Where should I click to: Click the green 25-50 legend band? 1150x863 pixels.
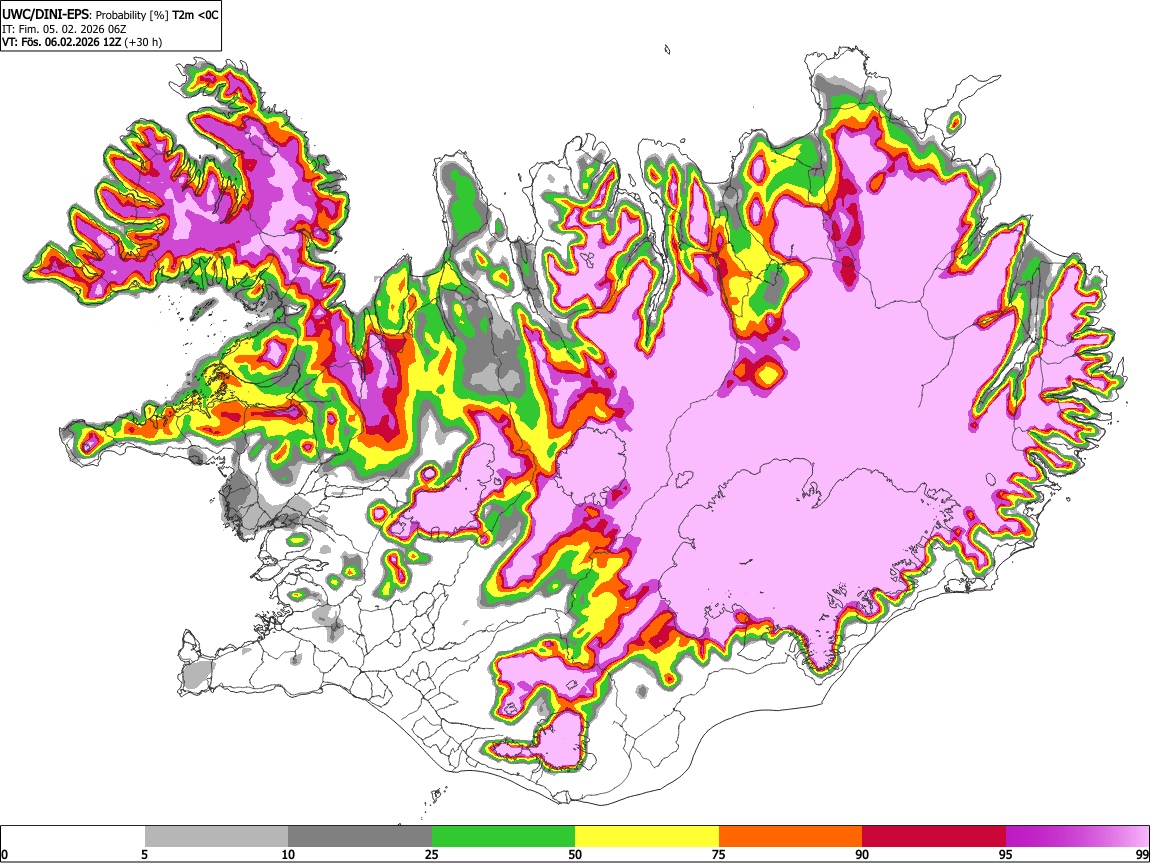pyautogui.click(x=503, y=836)
